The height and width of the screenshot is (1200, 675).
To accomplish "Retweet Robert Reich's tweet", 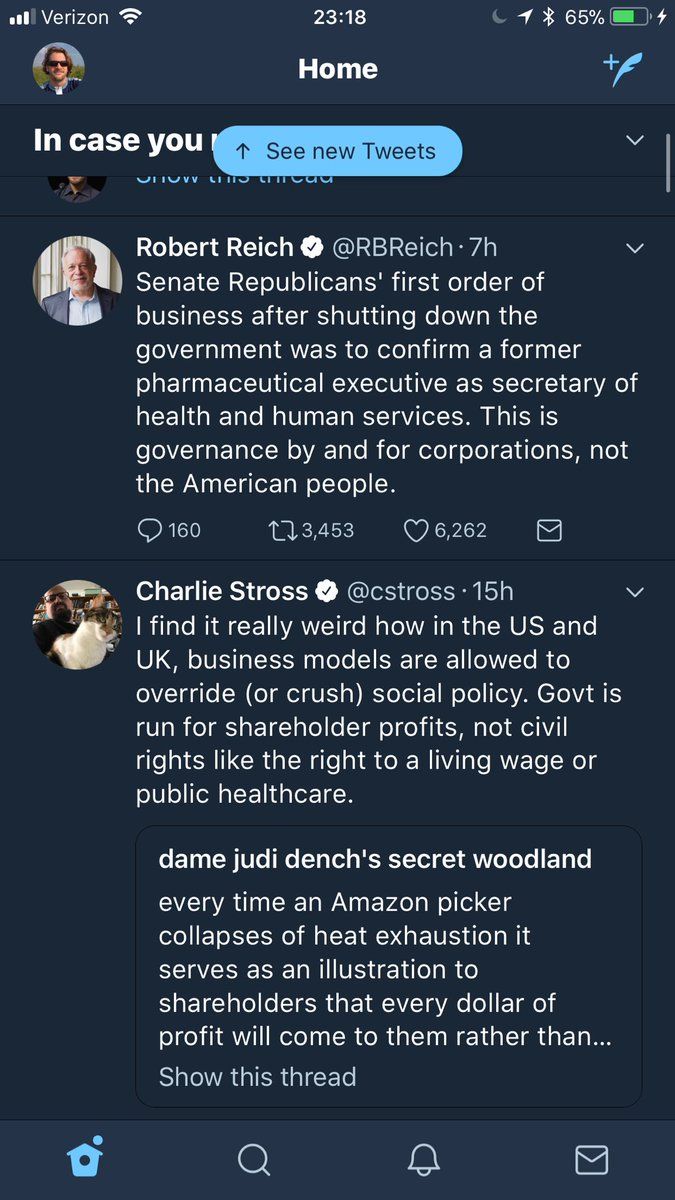I will click(283, 530).
